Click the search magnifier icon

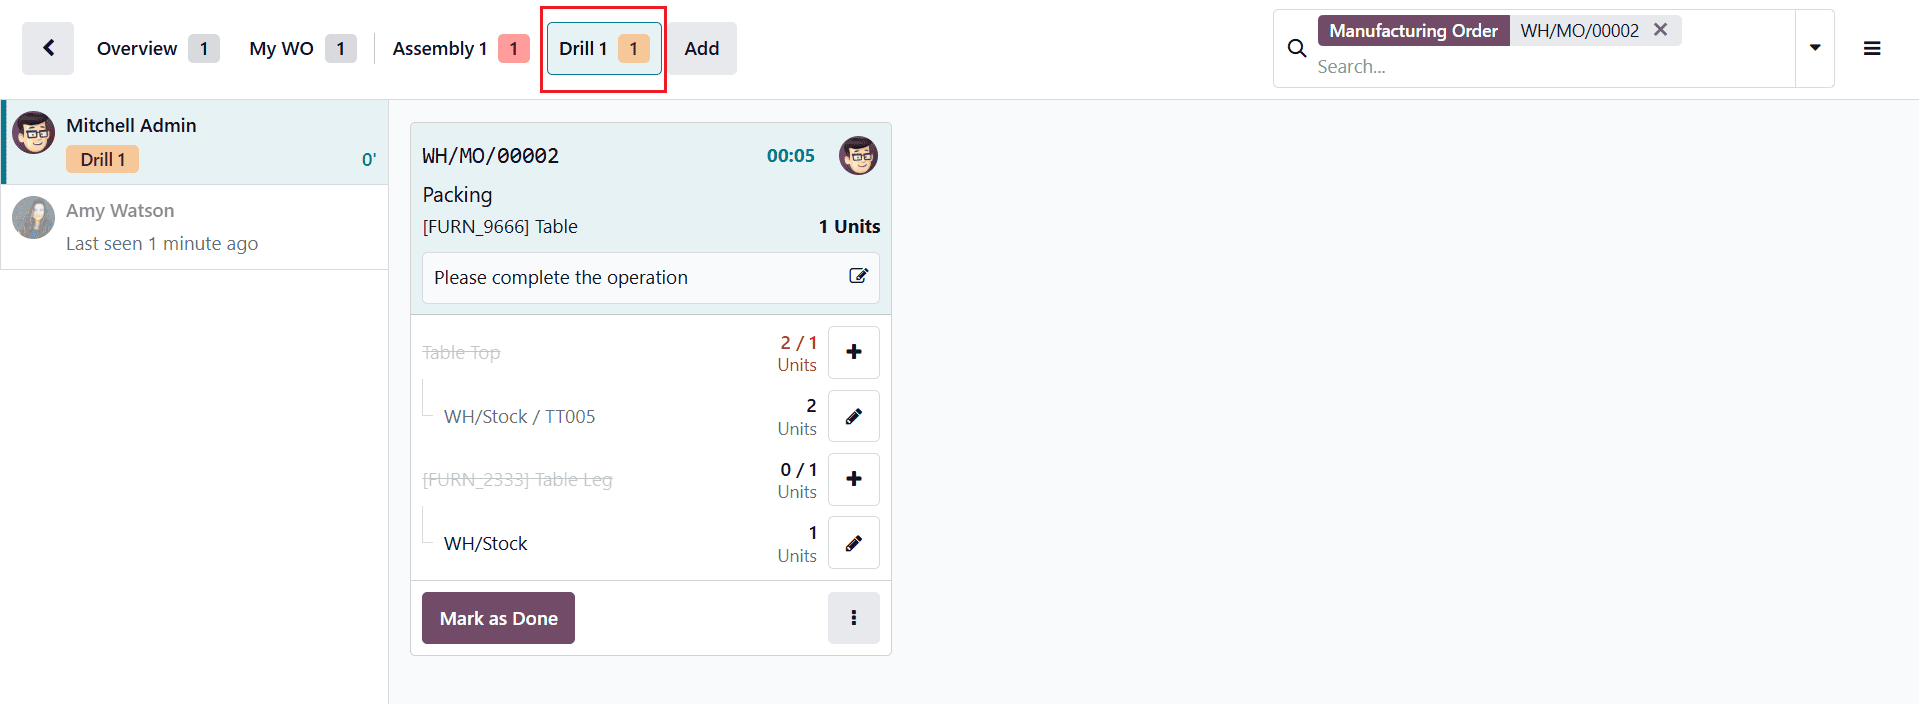point(1296,48)
